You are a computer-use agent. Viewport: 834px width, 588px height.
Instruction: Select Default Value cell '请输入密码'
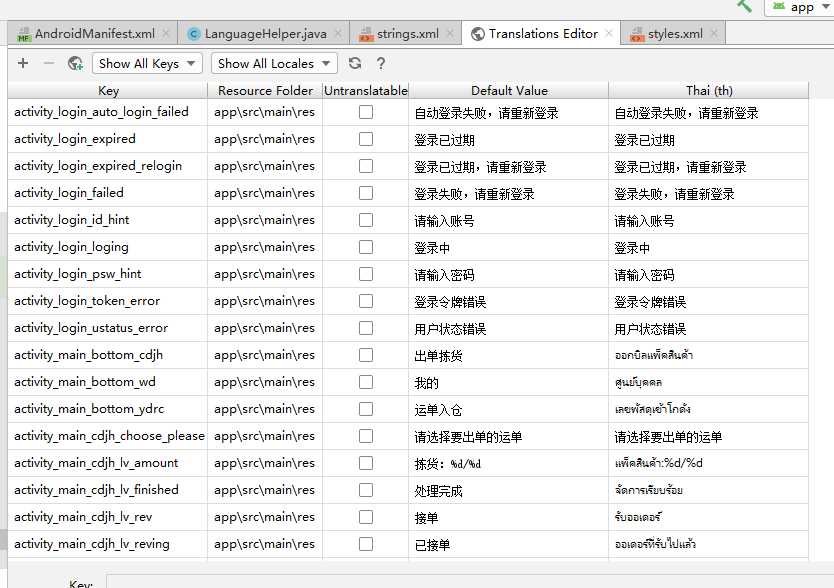508,274
